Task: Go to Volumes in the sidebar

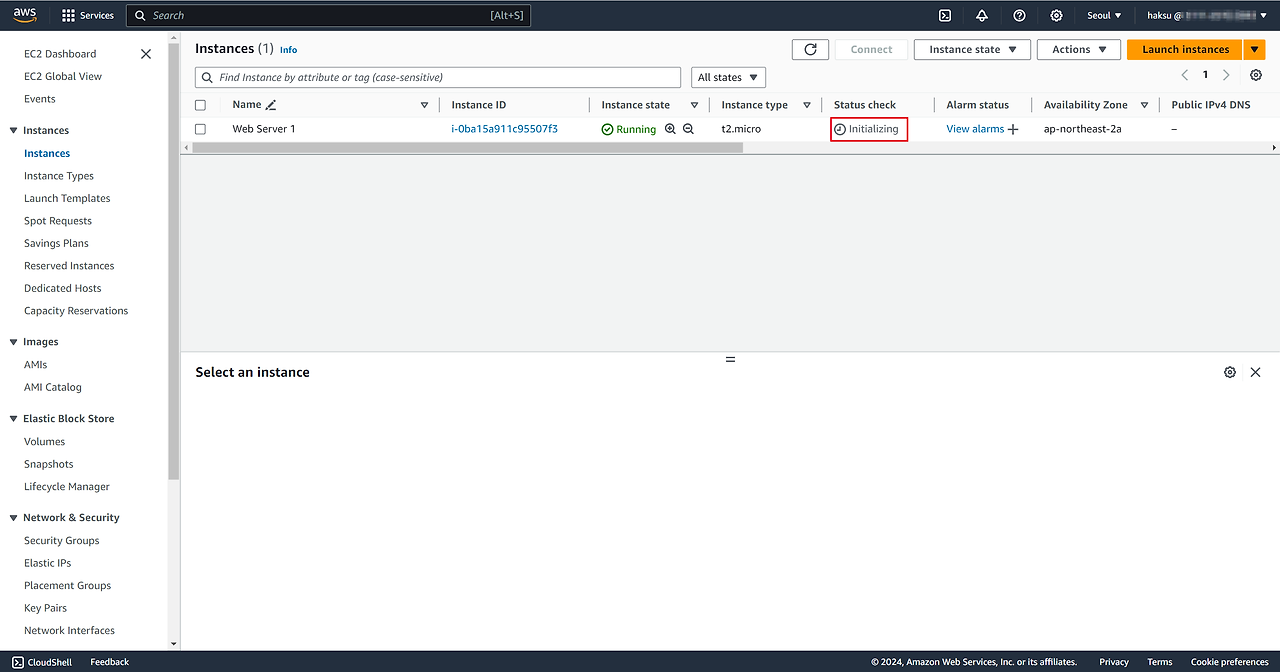Action: click(44, 442)
